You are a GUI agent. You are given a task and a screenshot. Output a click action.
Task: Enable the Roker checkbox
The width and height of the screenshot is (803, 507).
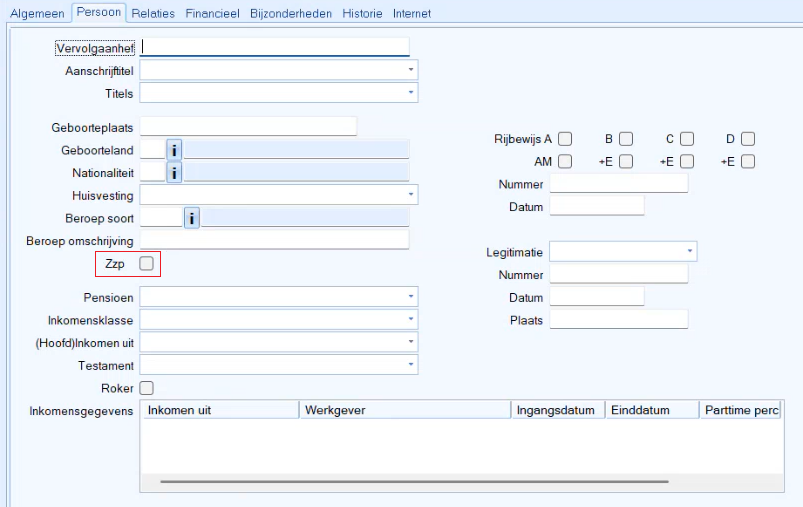146,388
